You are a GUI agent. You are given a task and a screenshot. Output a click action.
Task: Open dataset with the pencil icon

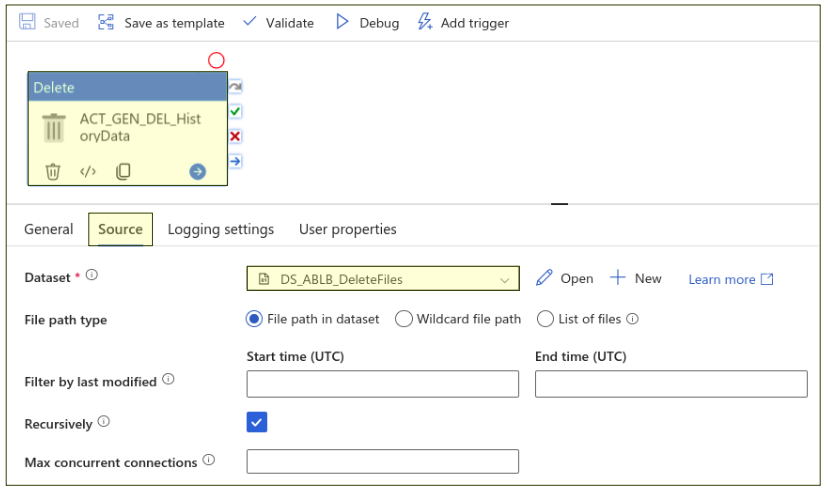coord(544,277)
